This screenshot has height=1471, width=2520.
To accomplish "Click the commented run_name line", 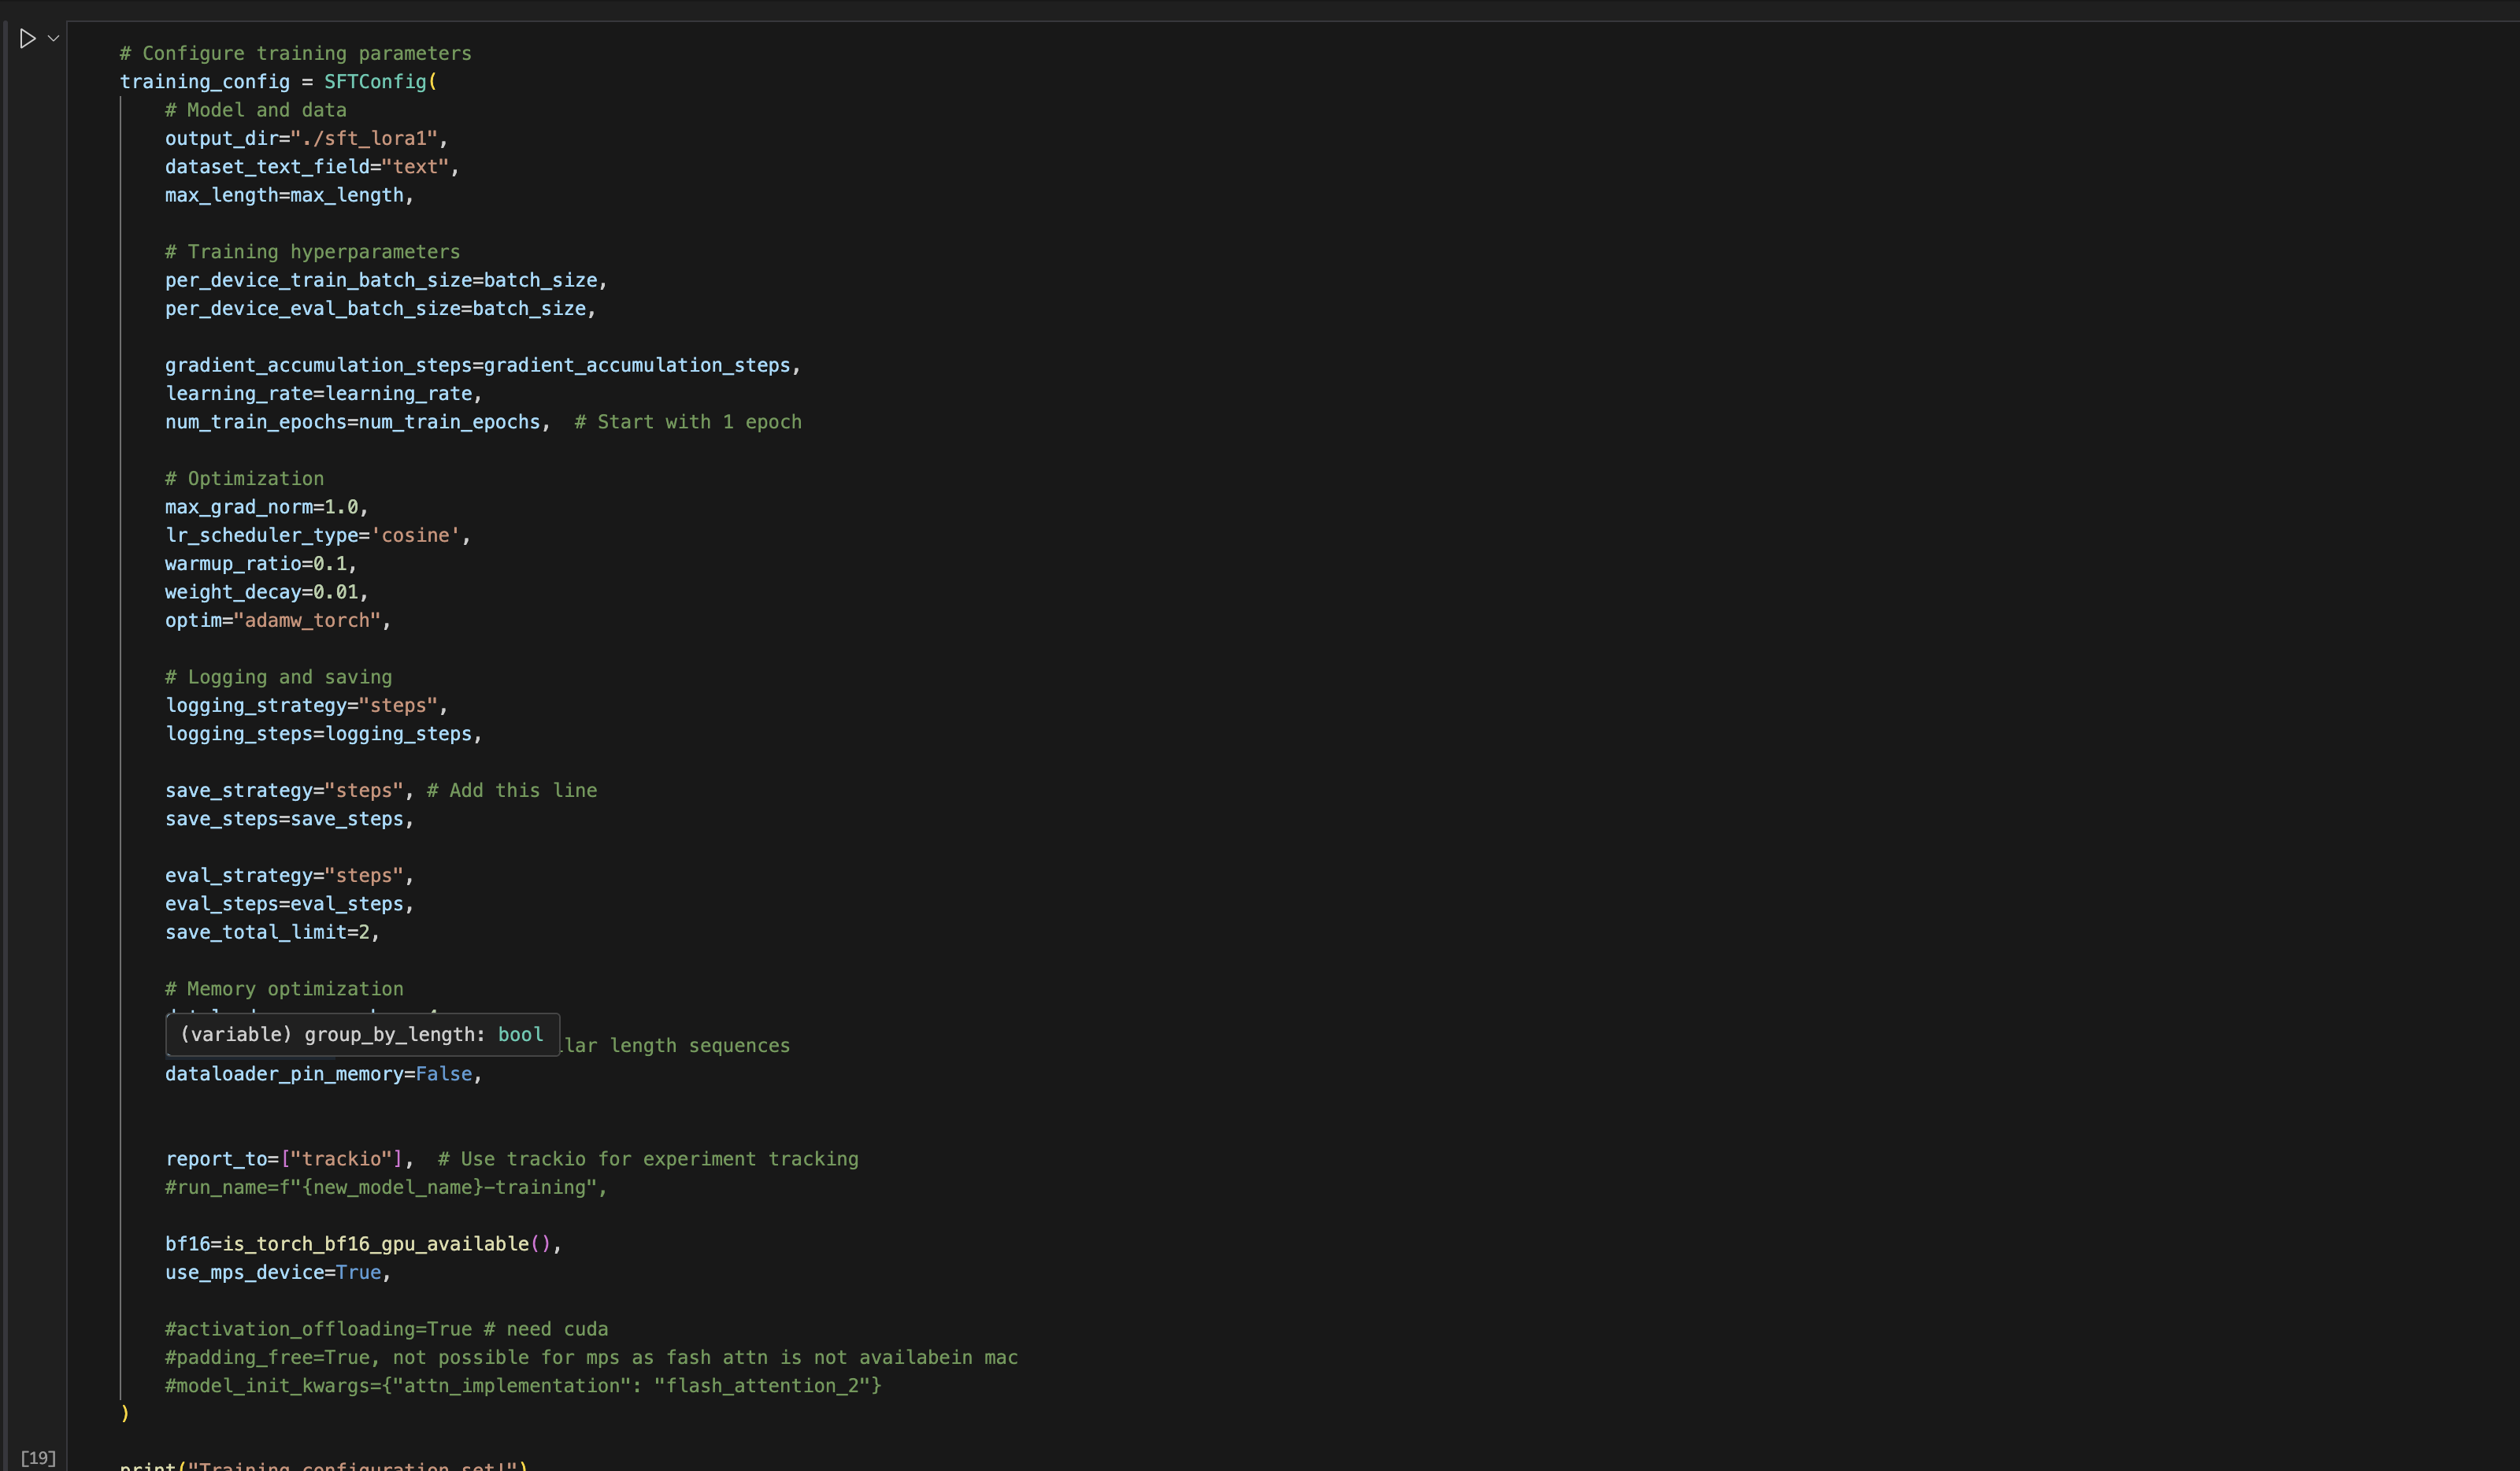I will [385, 1187].
